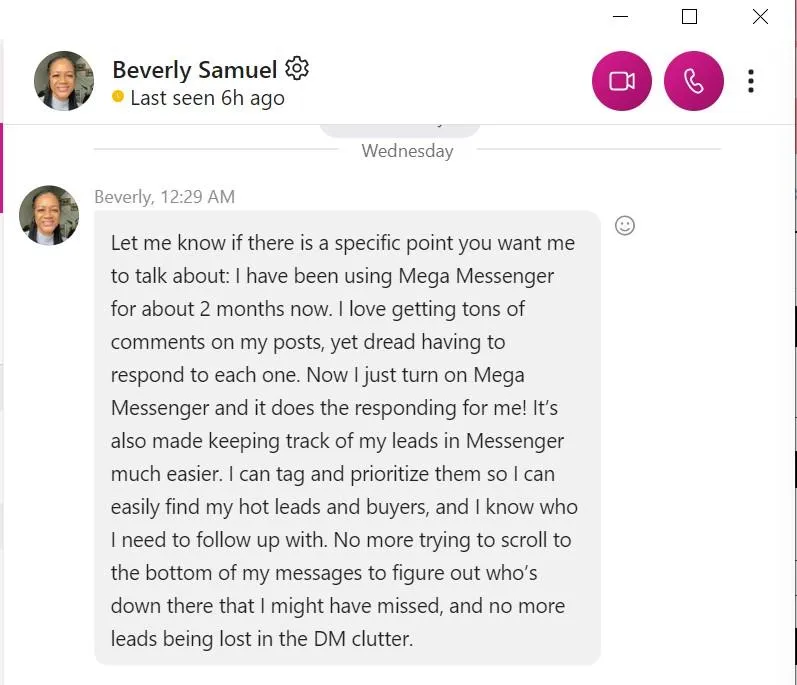Image resolution: width=797 pixels, height=685 pixels.
Task: Click the Beverly, 12:29 AM timestamp
Action: 165,197
